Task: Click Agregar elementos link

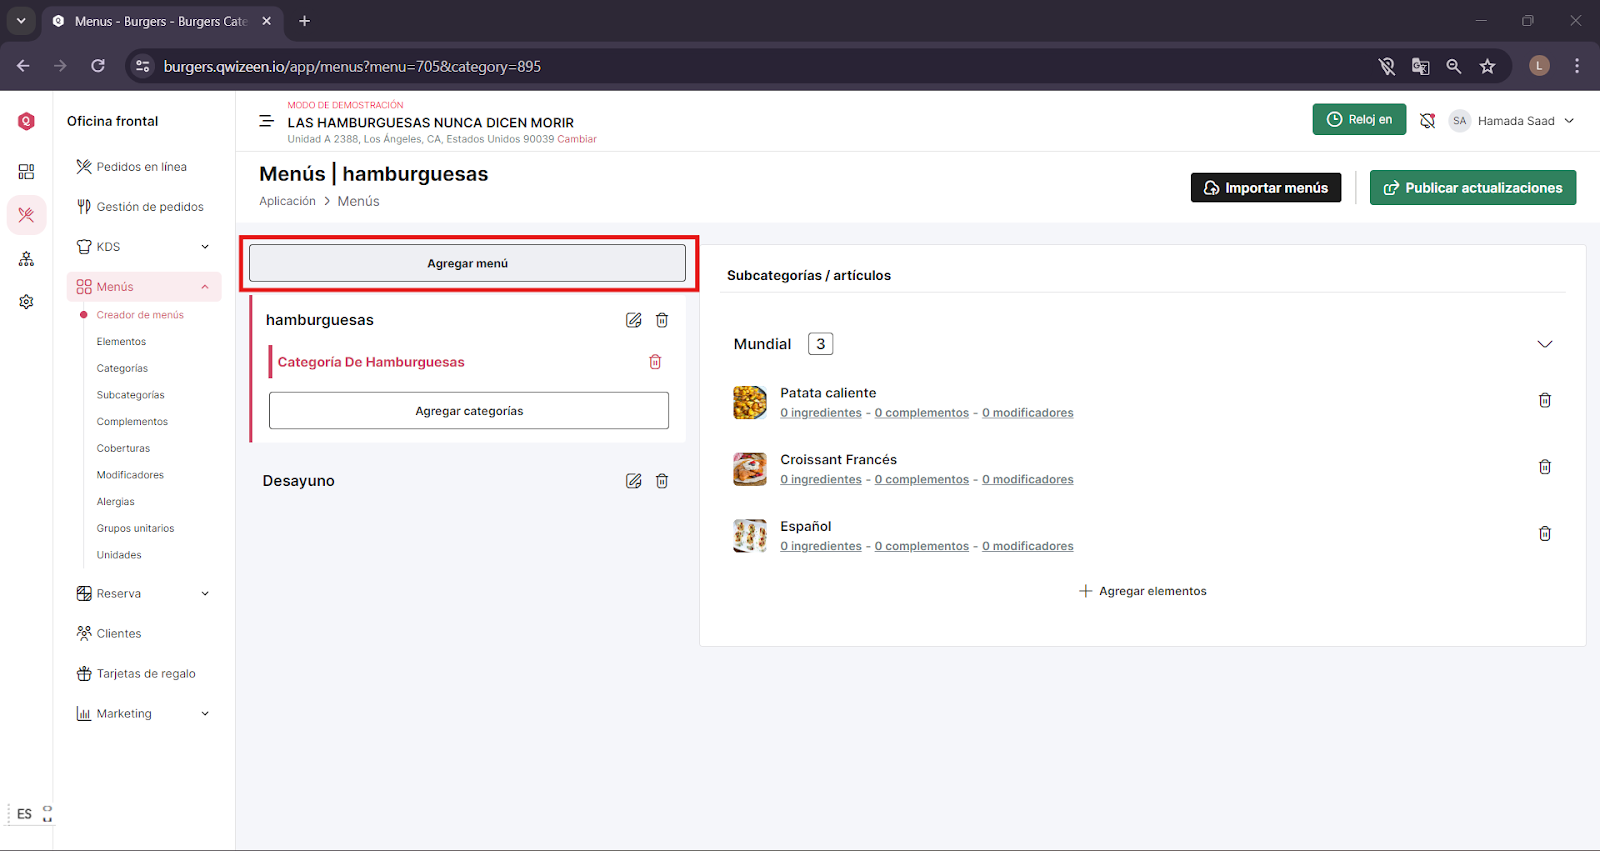Action: (x=1143, y=591)
